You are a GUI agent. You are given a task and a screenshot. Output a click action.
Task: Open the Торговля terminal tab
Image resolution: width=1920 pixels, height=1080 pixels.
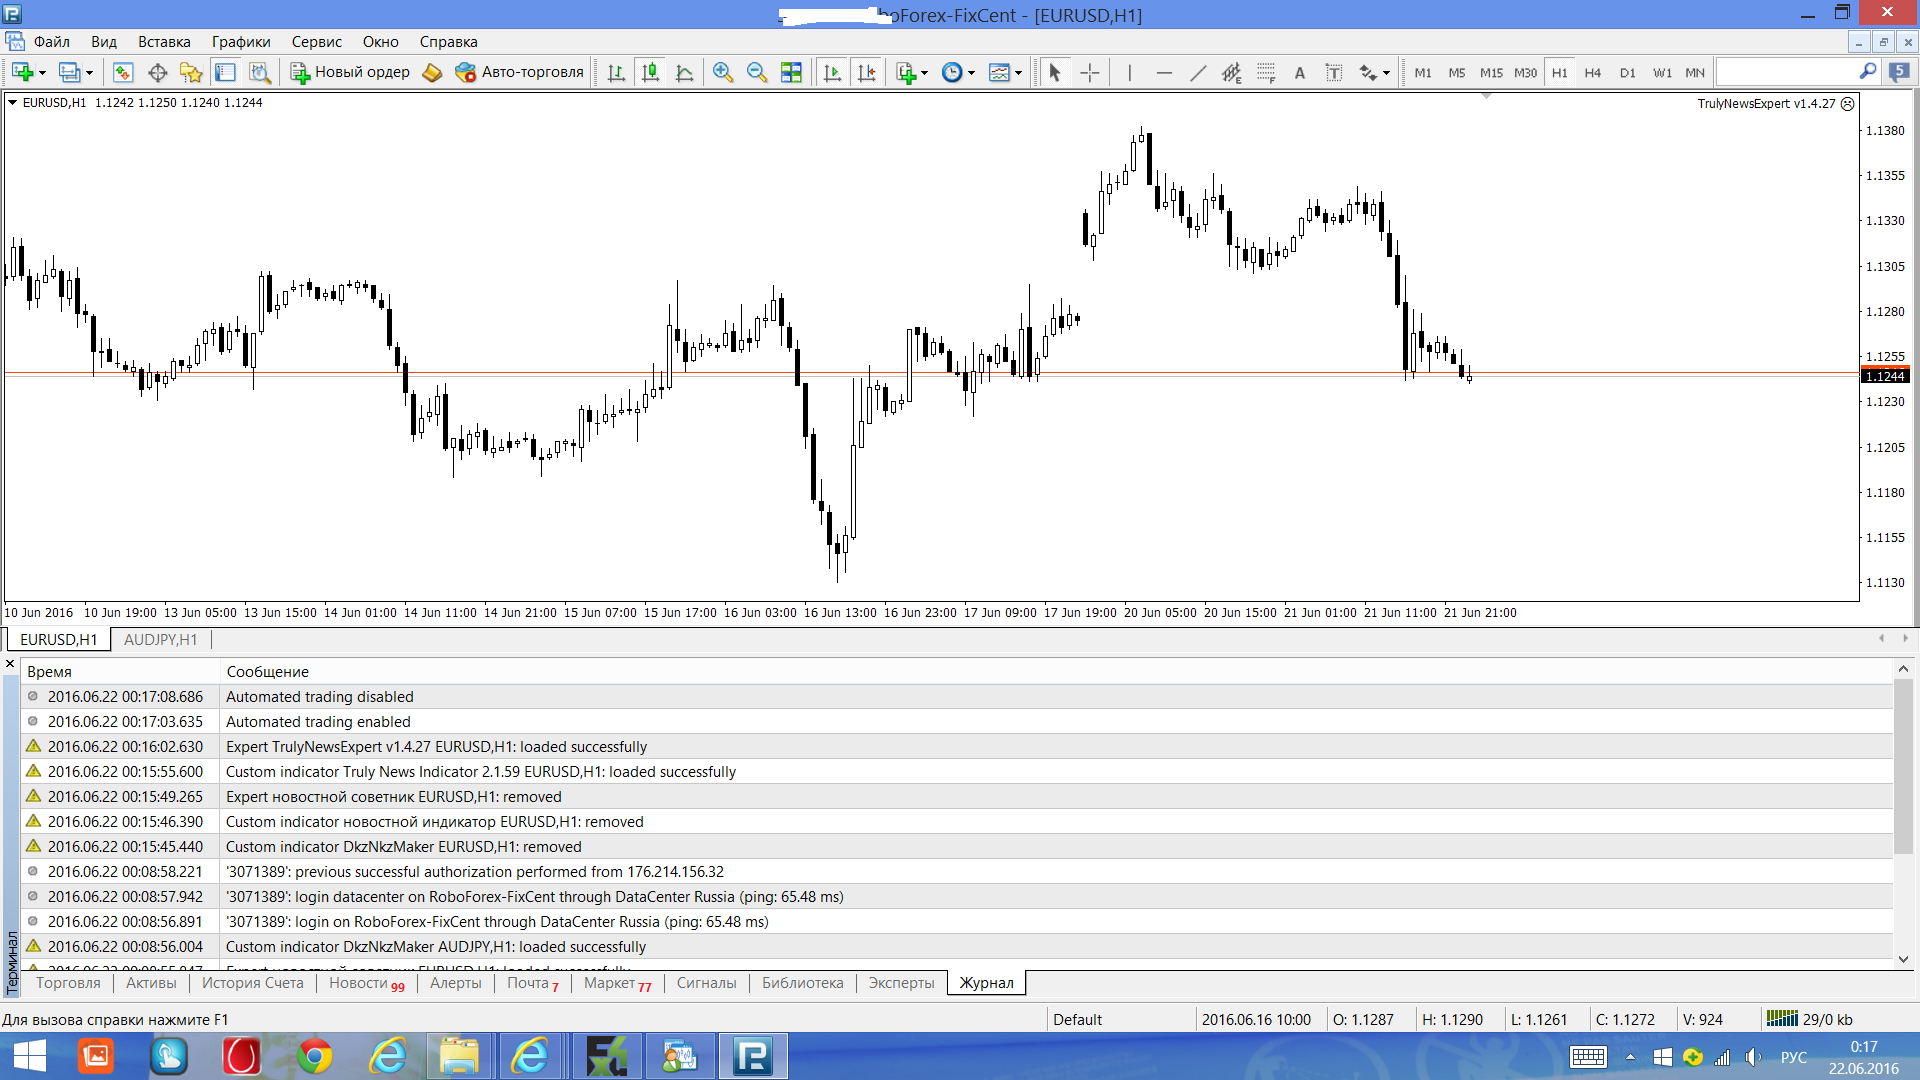pos(68,983)
